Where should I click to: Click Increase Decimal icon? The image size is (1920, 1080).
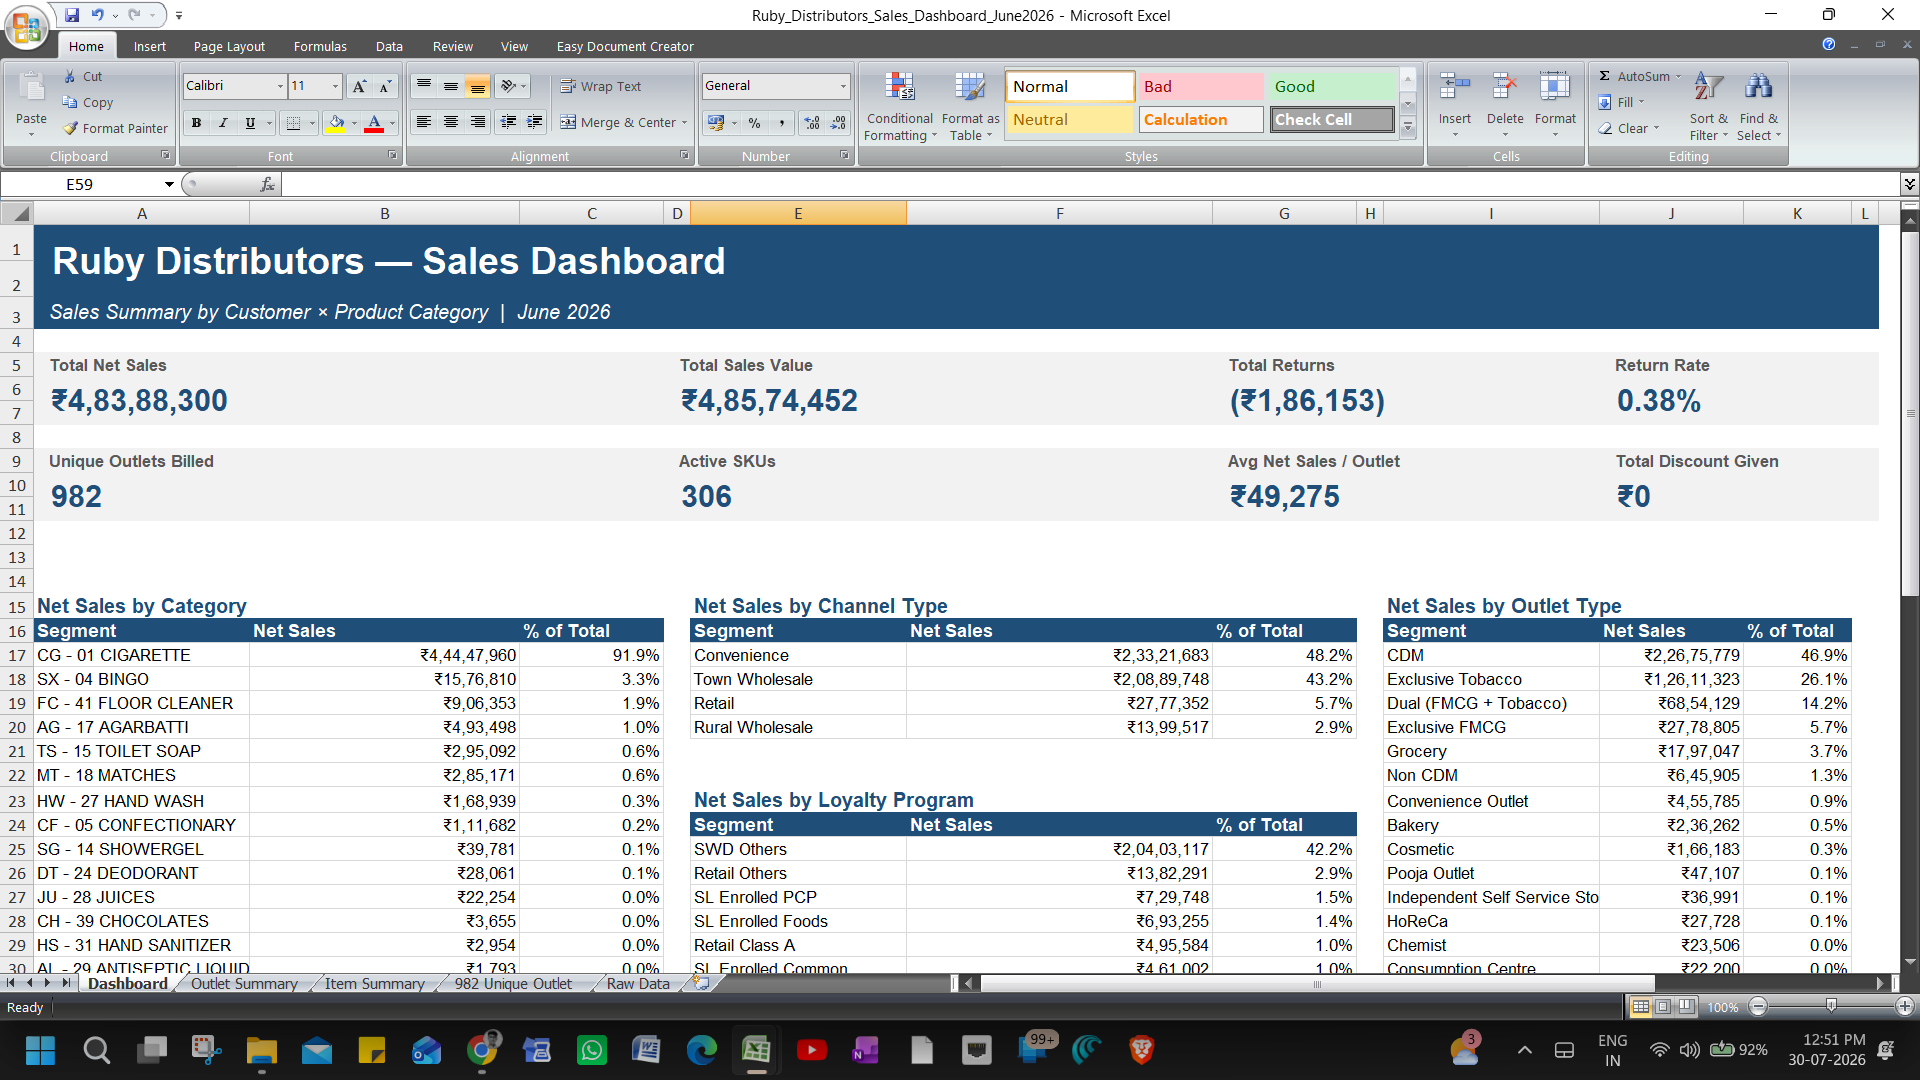[x=812, y=123]
